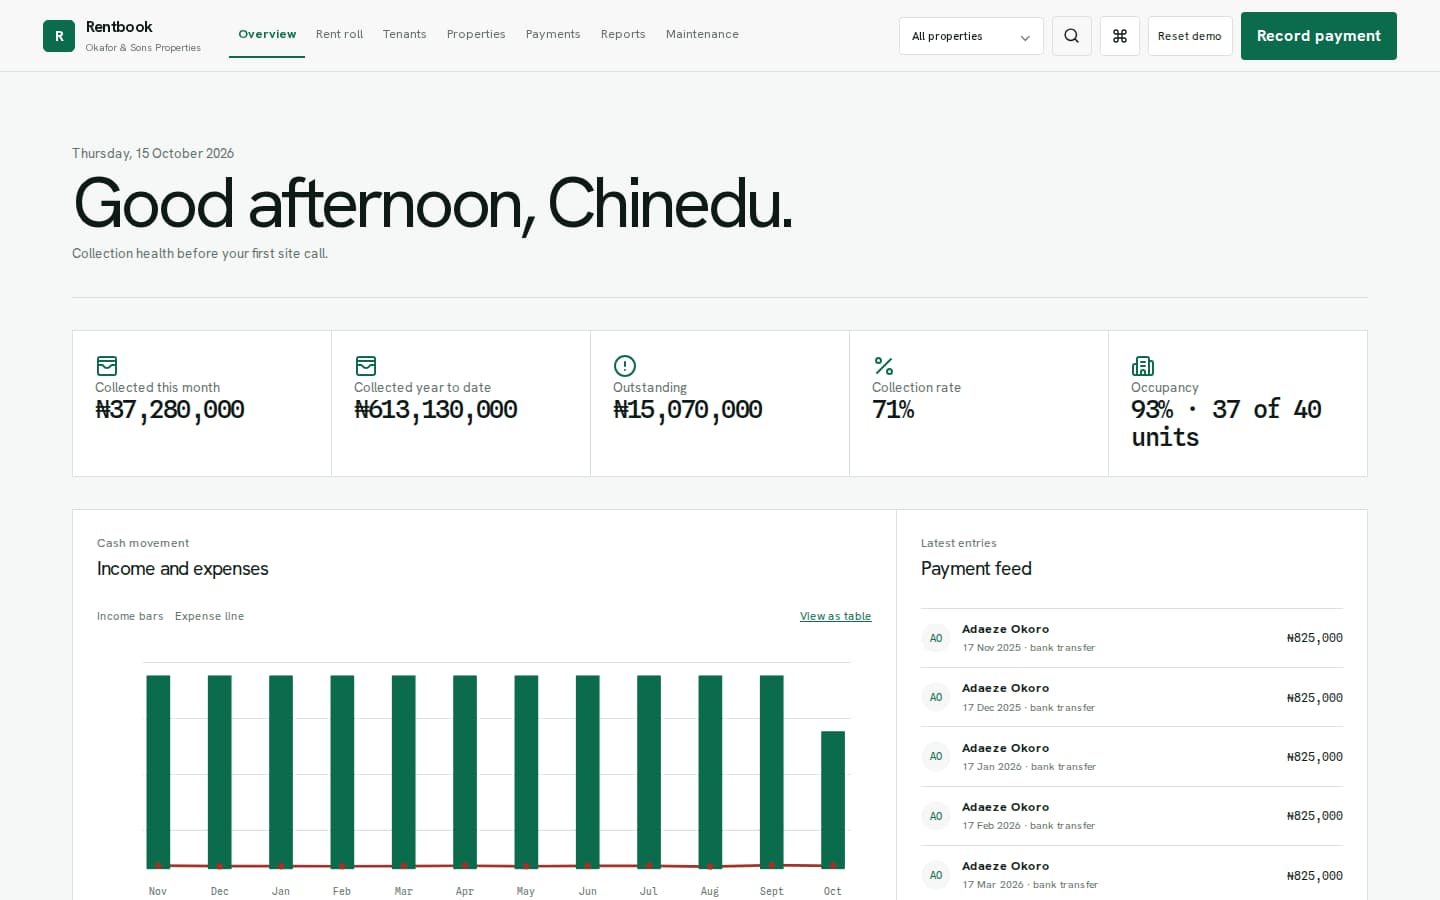Click the Payment feed heading
This screenshot has height=900, width=1440.
(976, 569)
